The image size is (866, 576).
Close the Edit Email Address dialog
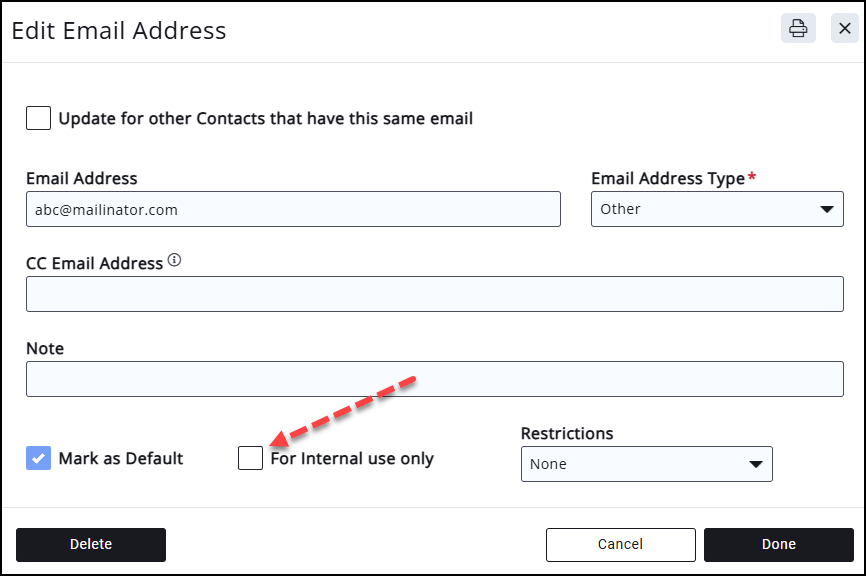[x=844, y=28]
